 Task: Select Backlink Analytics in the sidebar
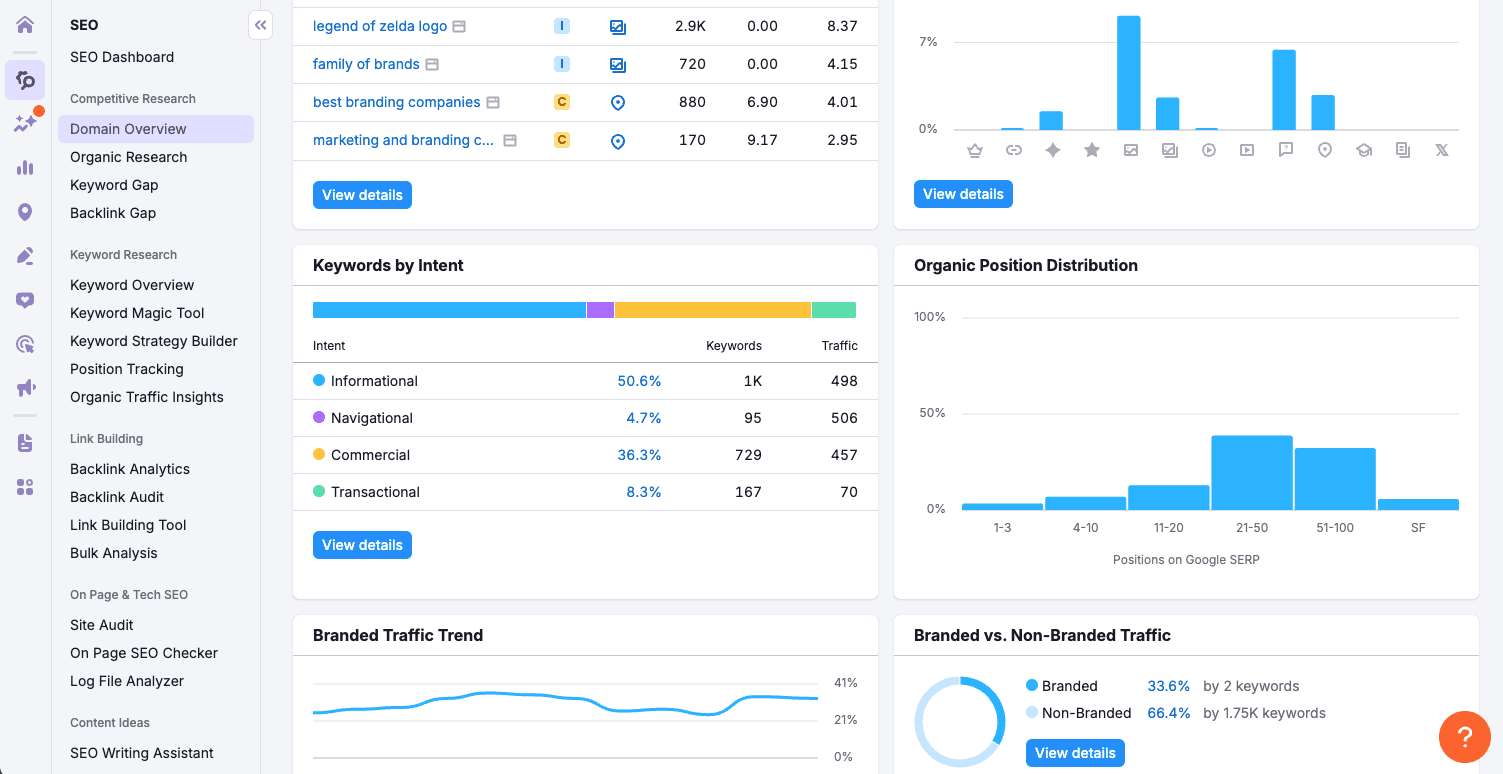130,469
